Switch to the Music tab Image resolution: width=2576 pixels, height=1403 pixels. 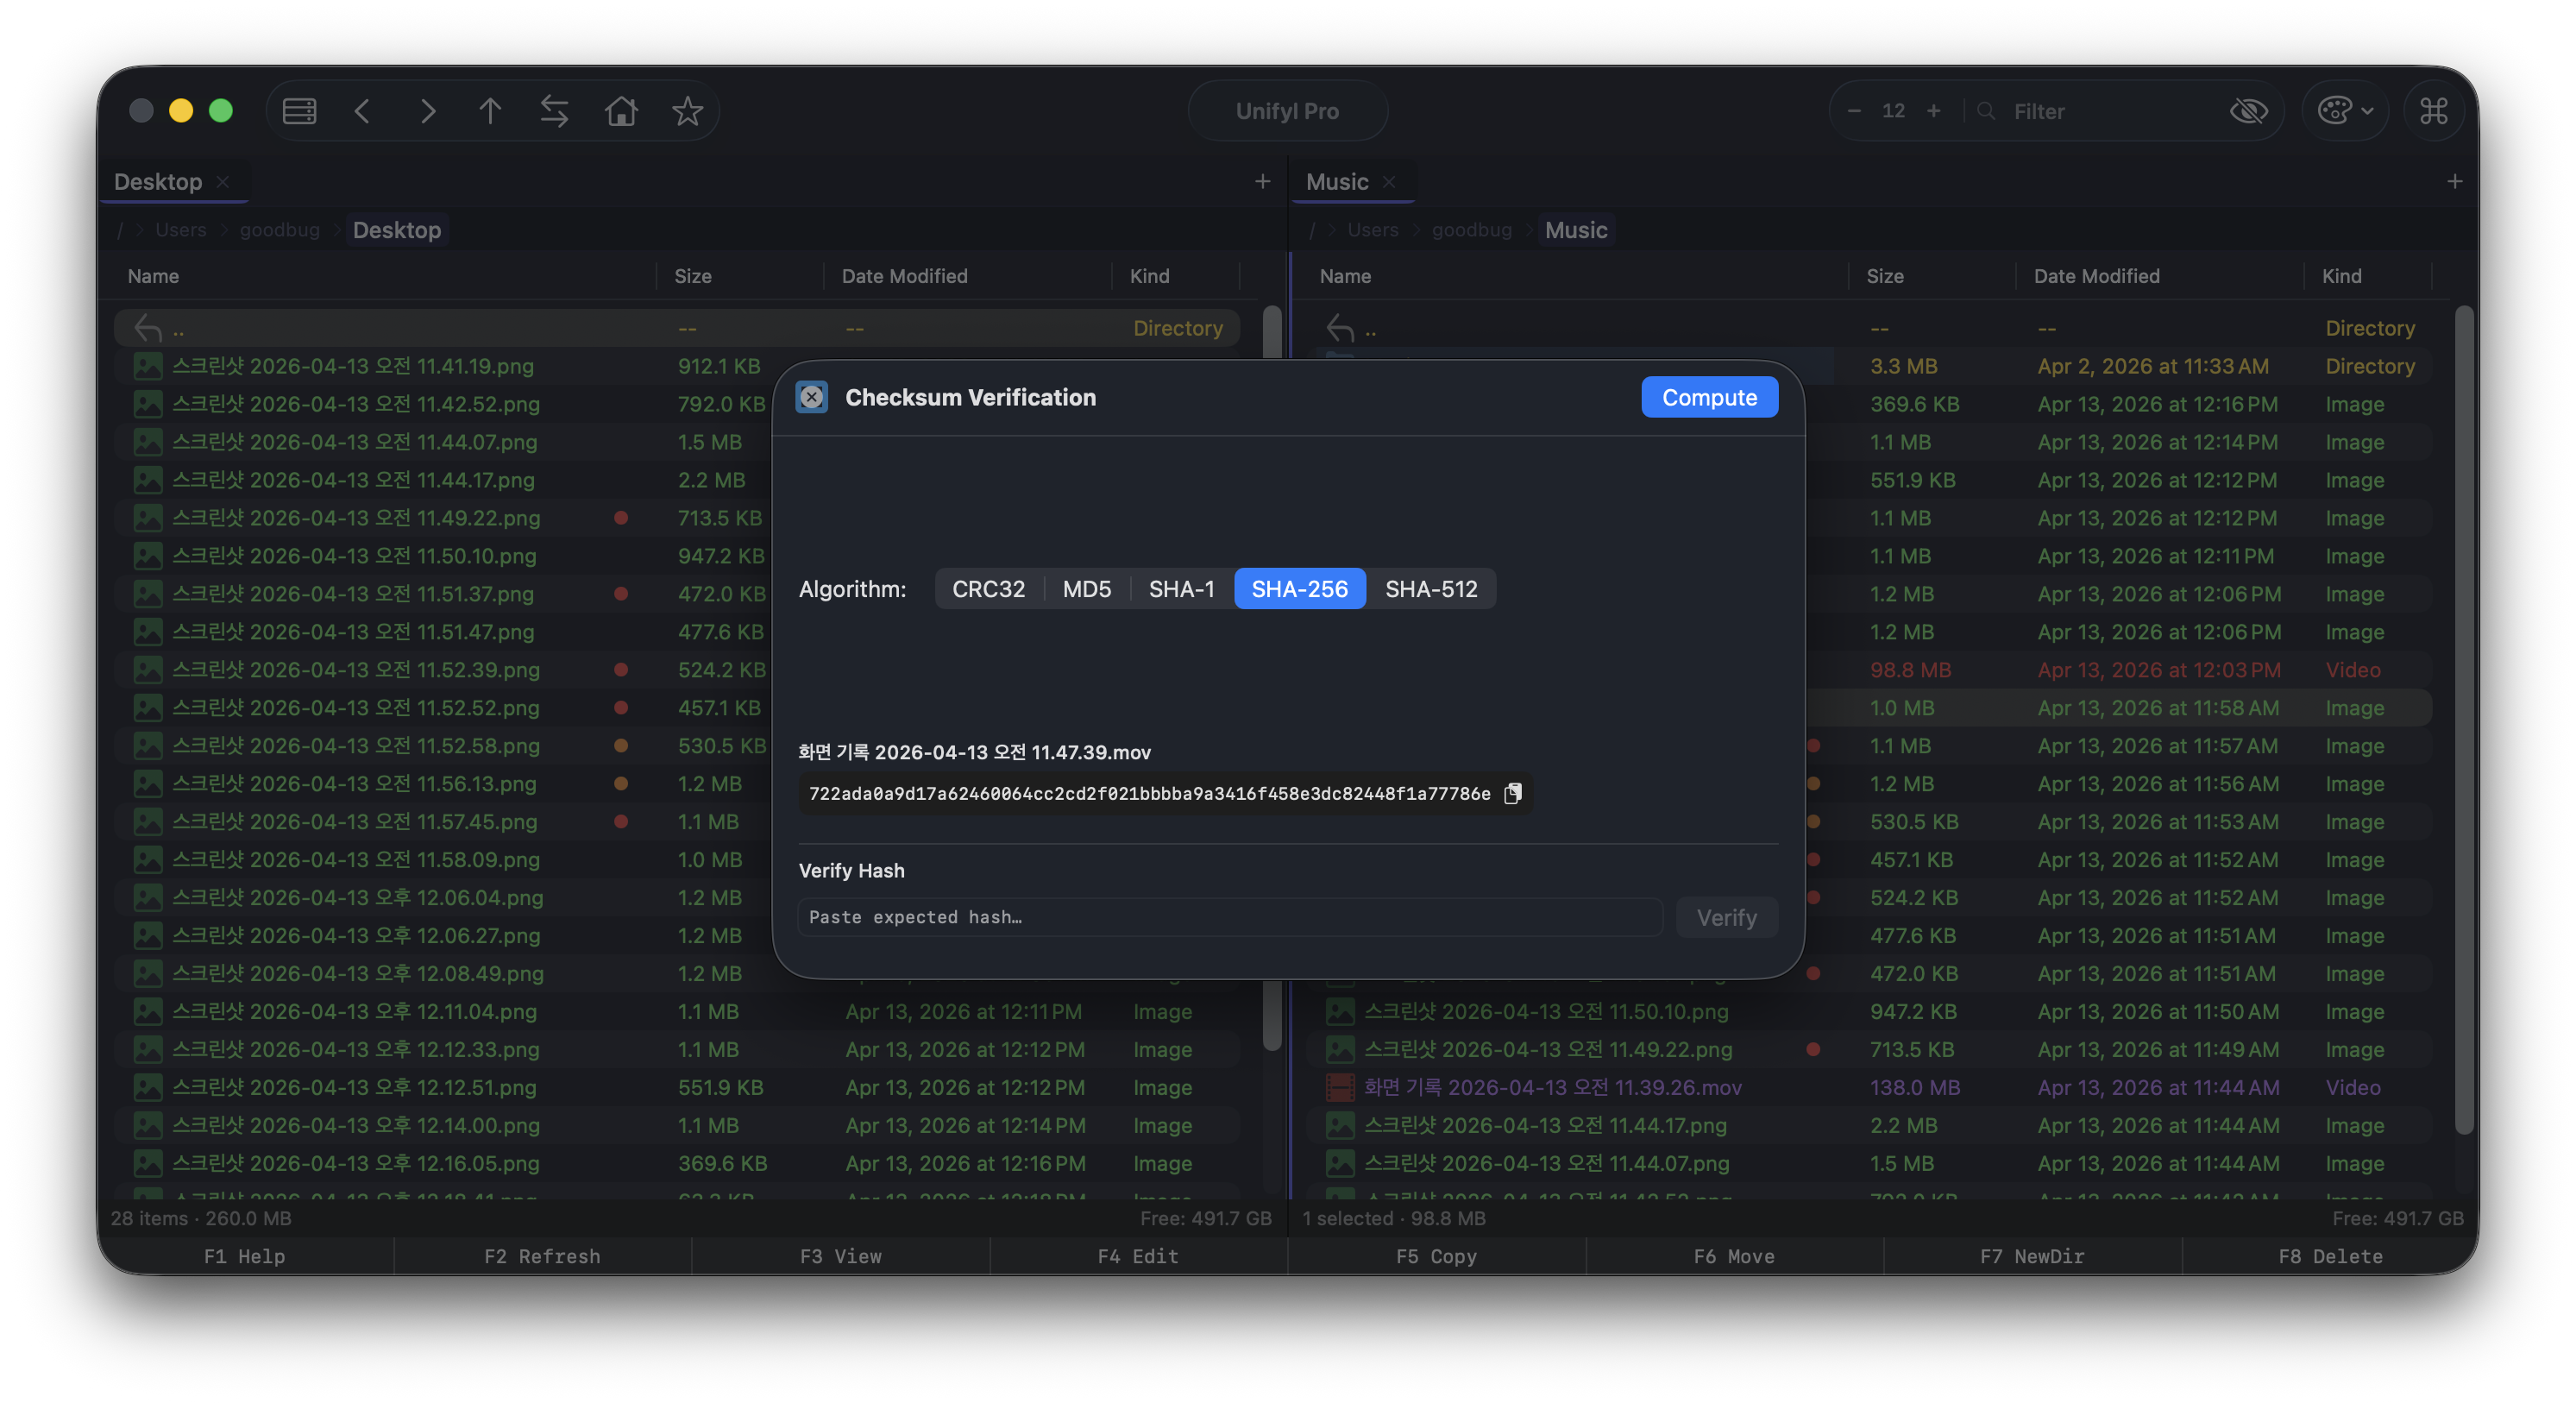[x=1337, y=181]
